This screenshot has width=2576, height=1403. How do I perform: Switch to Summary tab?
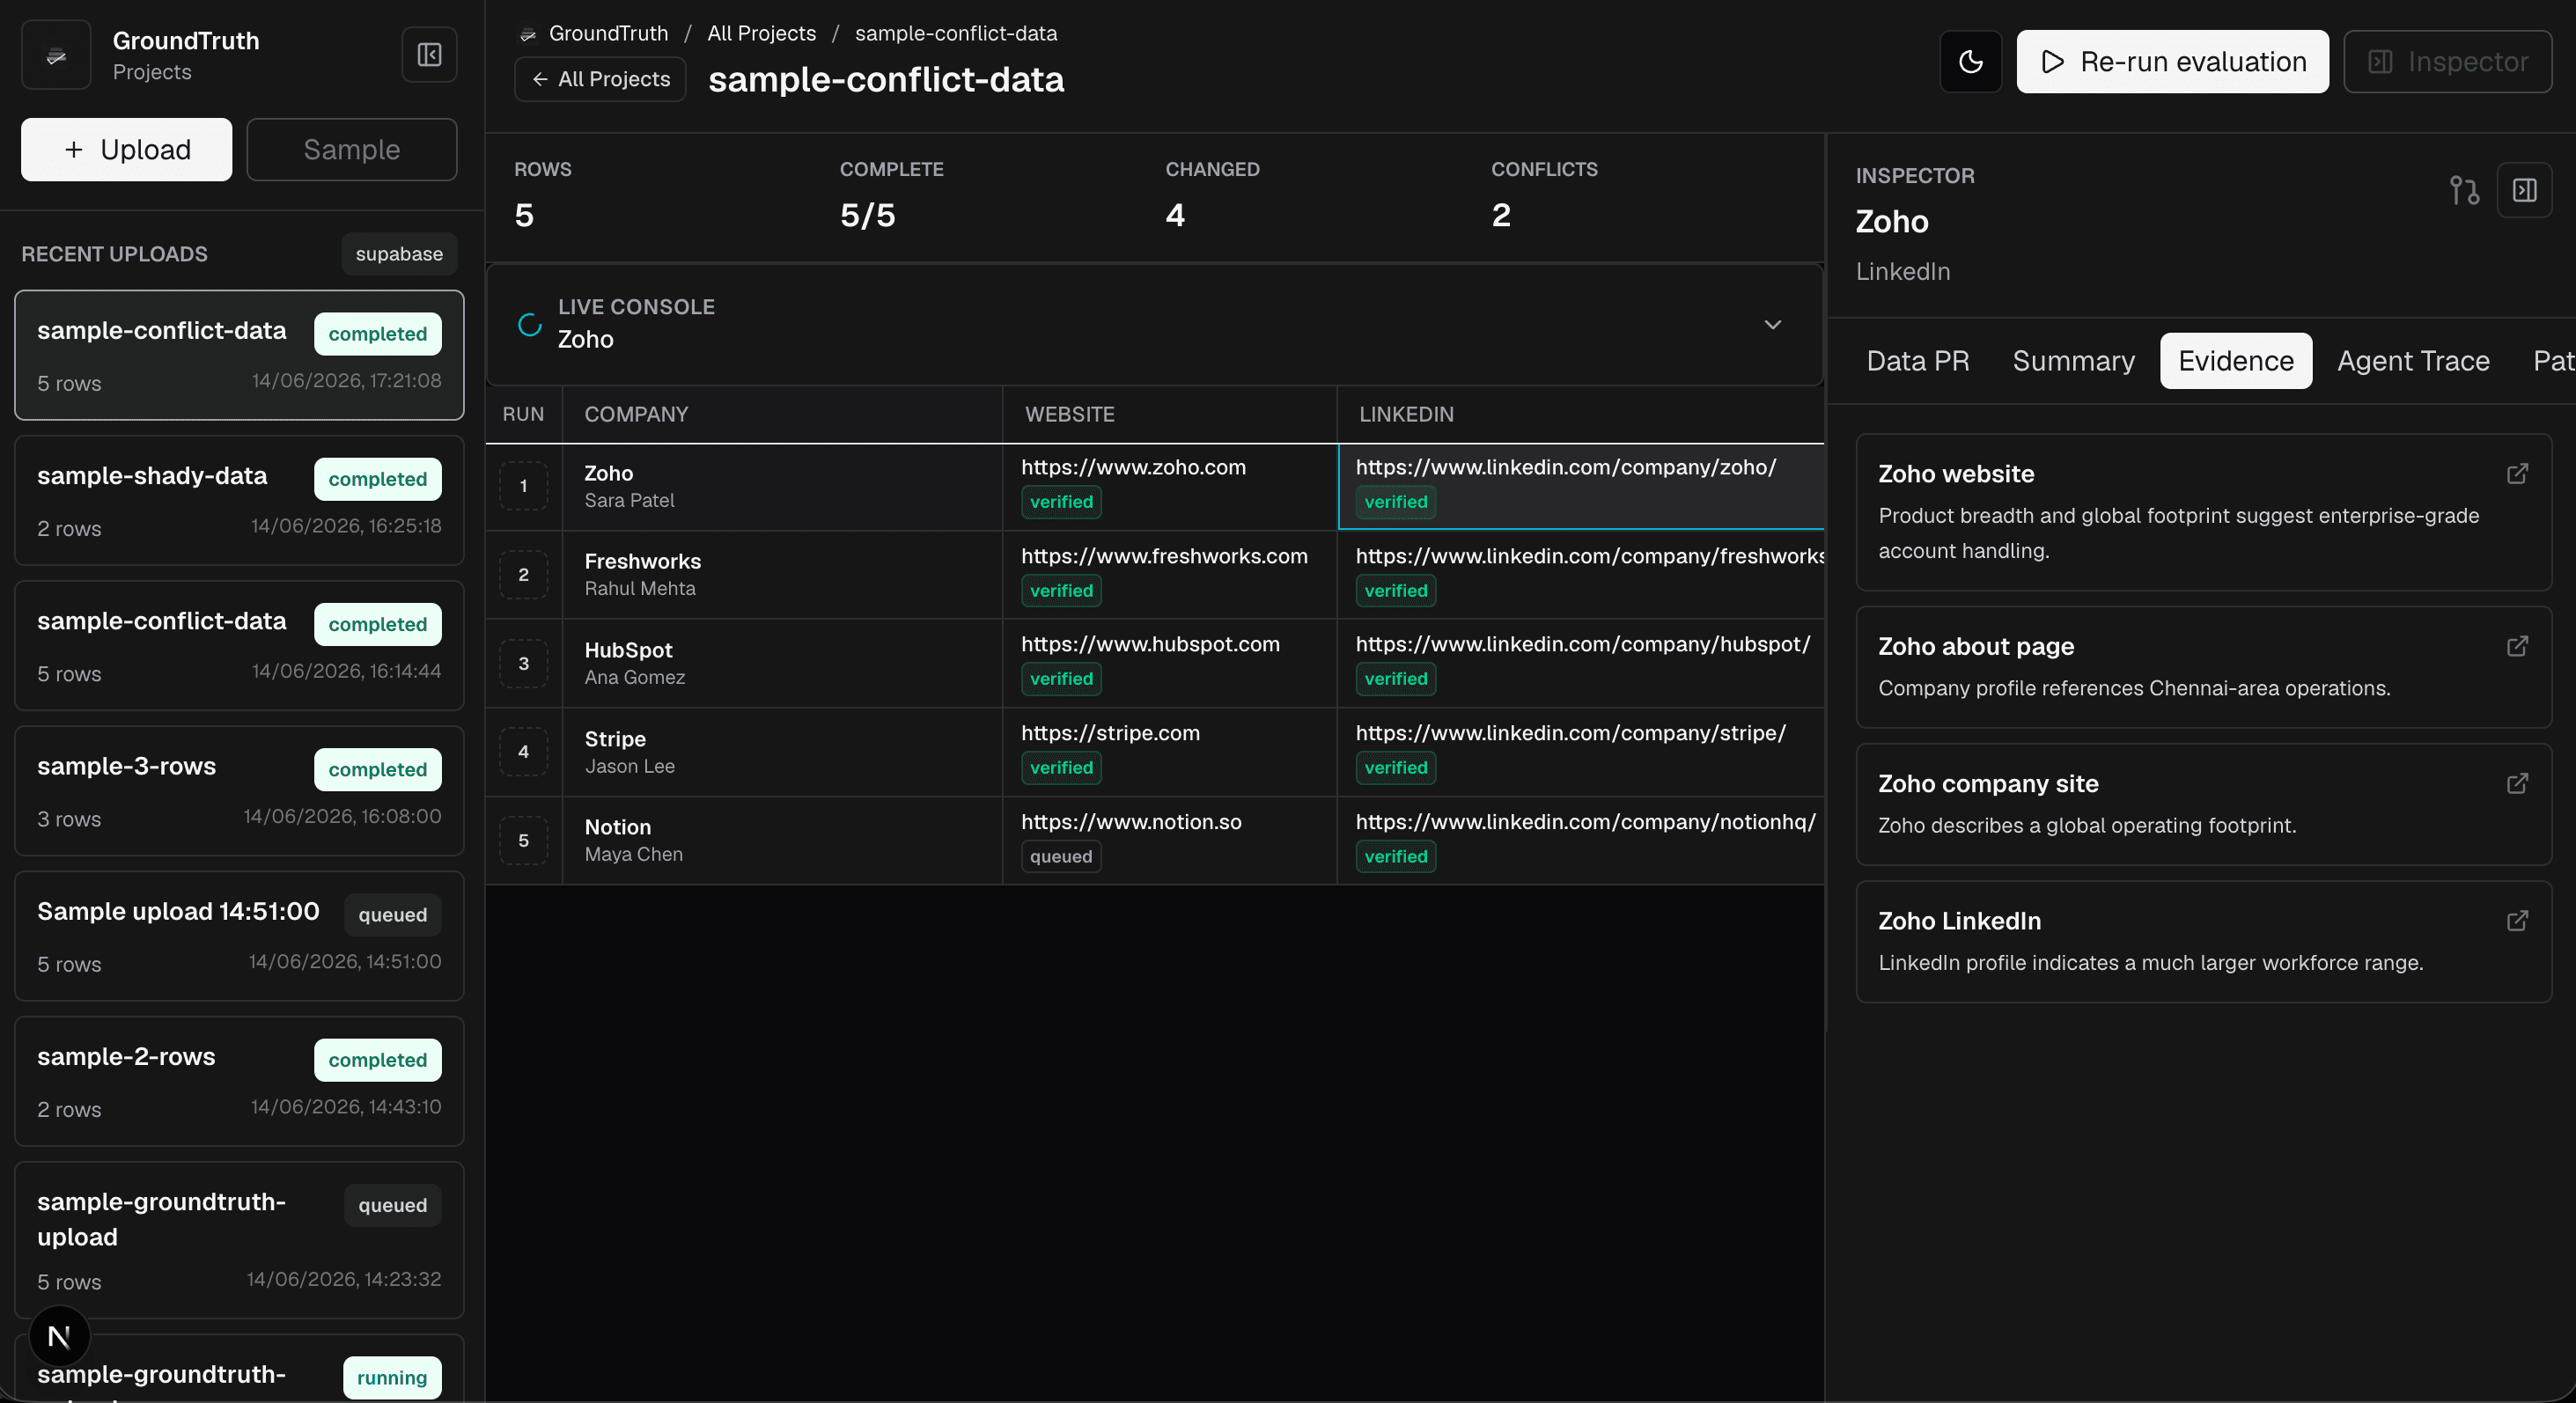tap(2073, 361)
